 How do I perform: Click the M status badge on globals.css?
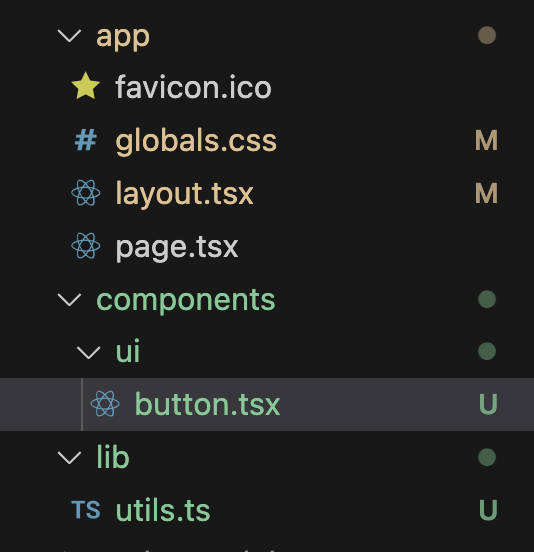(x=486, y=140)
